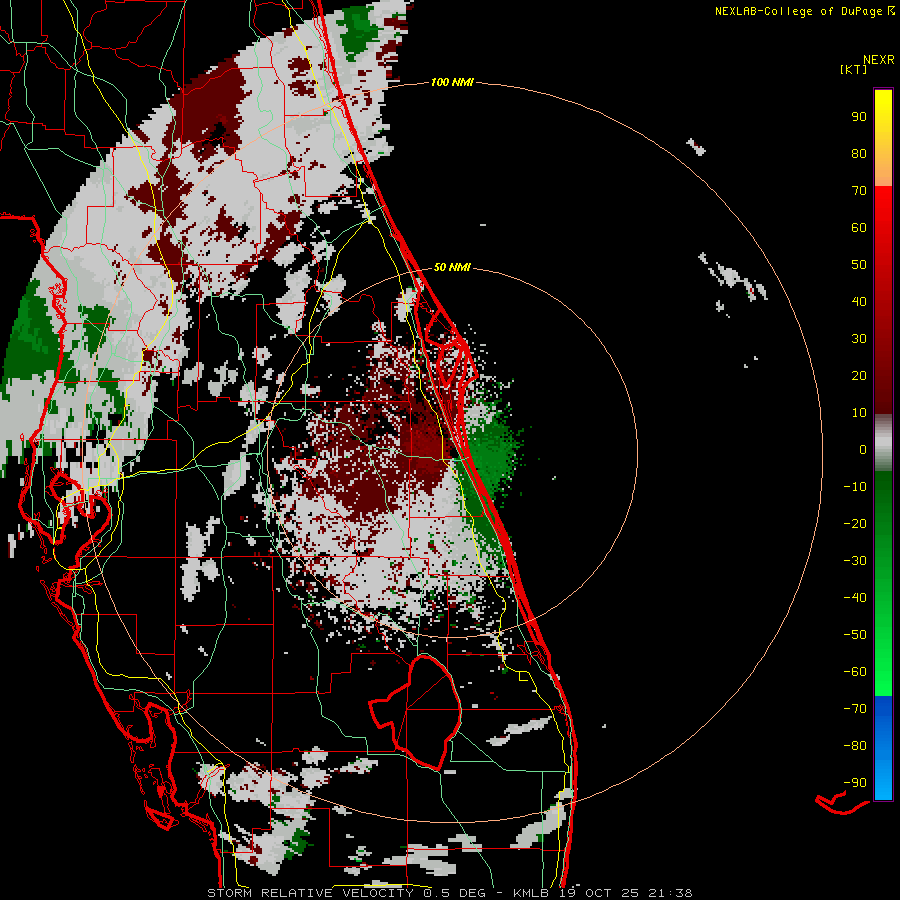Click the 90 value on the velocity scale
900x900 pixels.
859,117
